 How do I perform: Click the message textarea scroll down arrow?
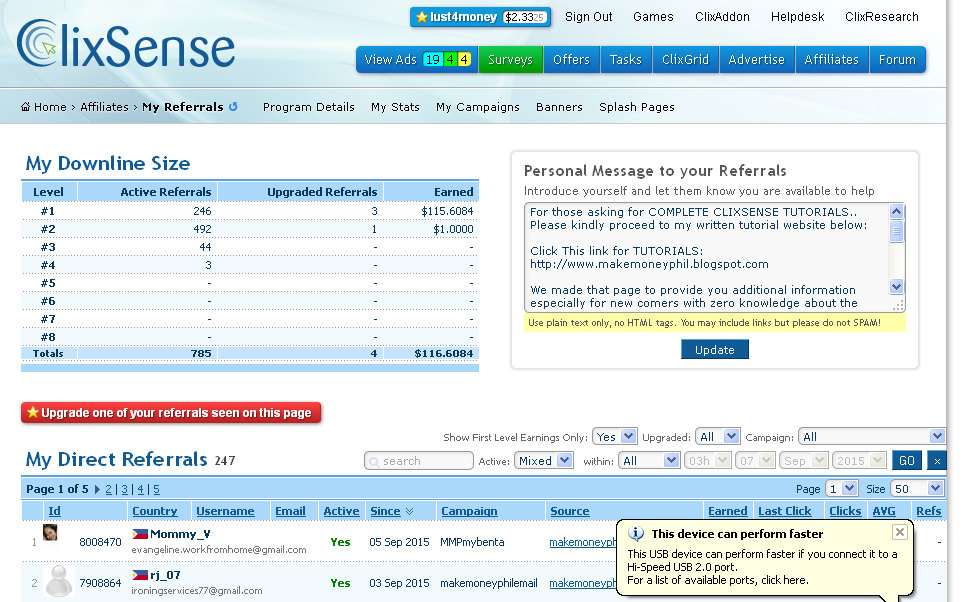(896, 286)
